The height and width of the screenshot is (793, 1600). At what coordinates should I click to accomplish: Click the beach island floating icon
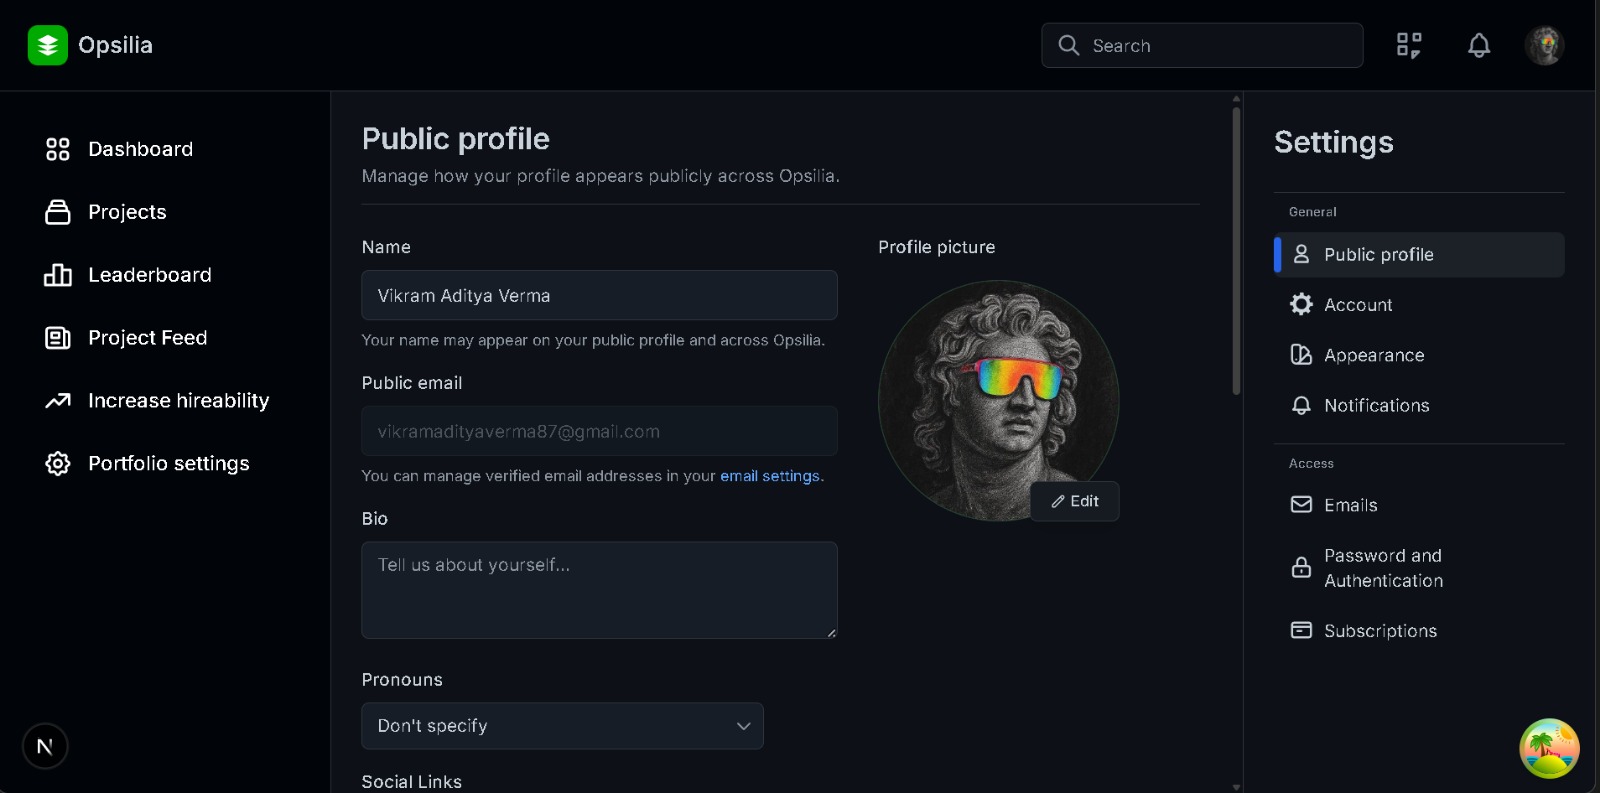pos(1549,748)
